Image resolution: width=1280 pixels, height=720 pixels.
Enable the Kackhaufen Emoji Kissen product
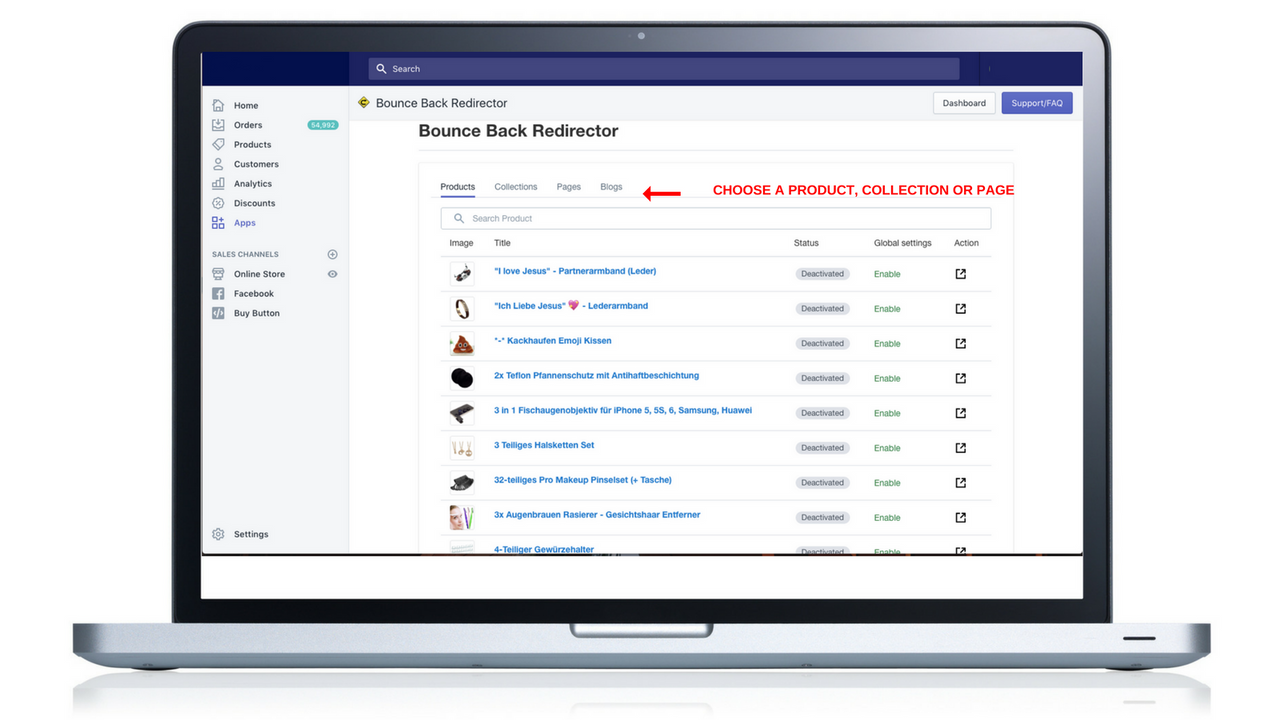(886, 343)
